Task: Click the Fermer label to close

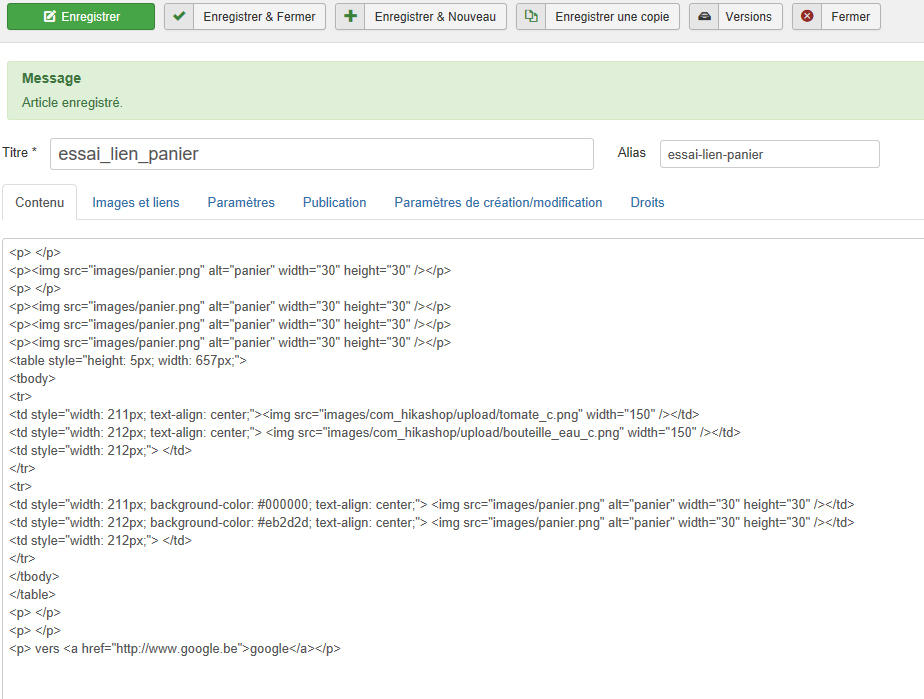Action: coord(850,17)
